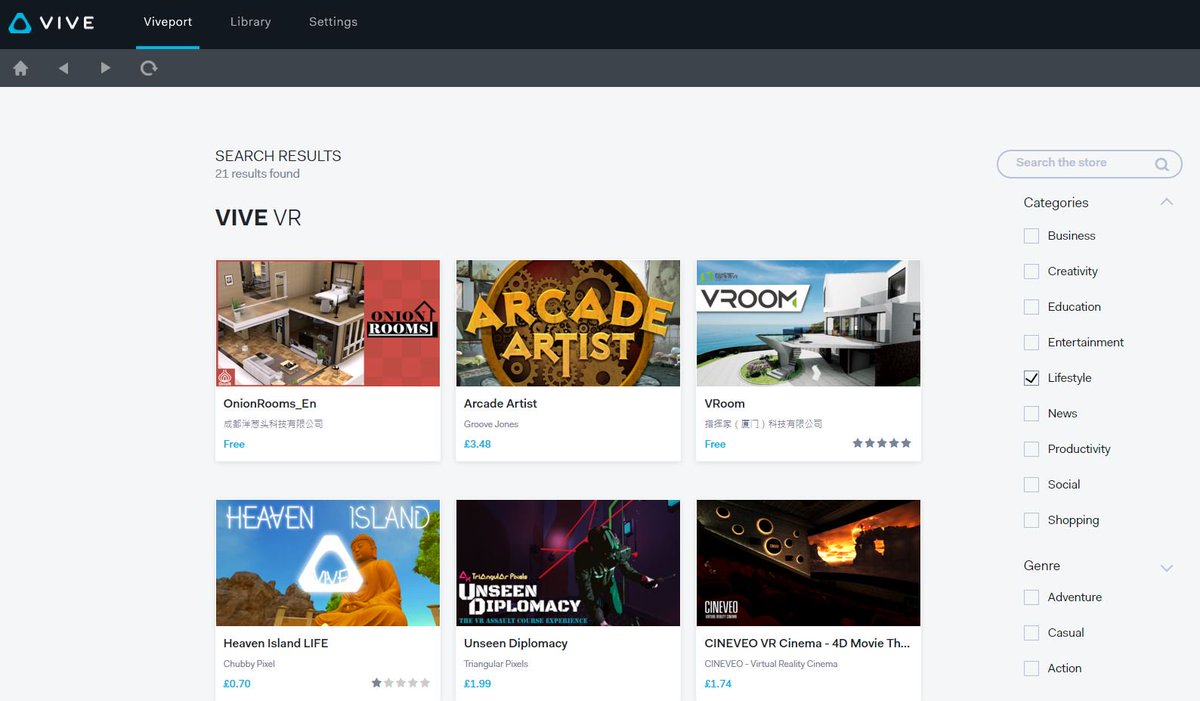Open the VRoom thumbnail image
The height and width of the screenshot is (701, 1200).
click(x=808, y=323)
